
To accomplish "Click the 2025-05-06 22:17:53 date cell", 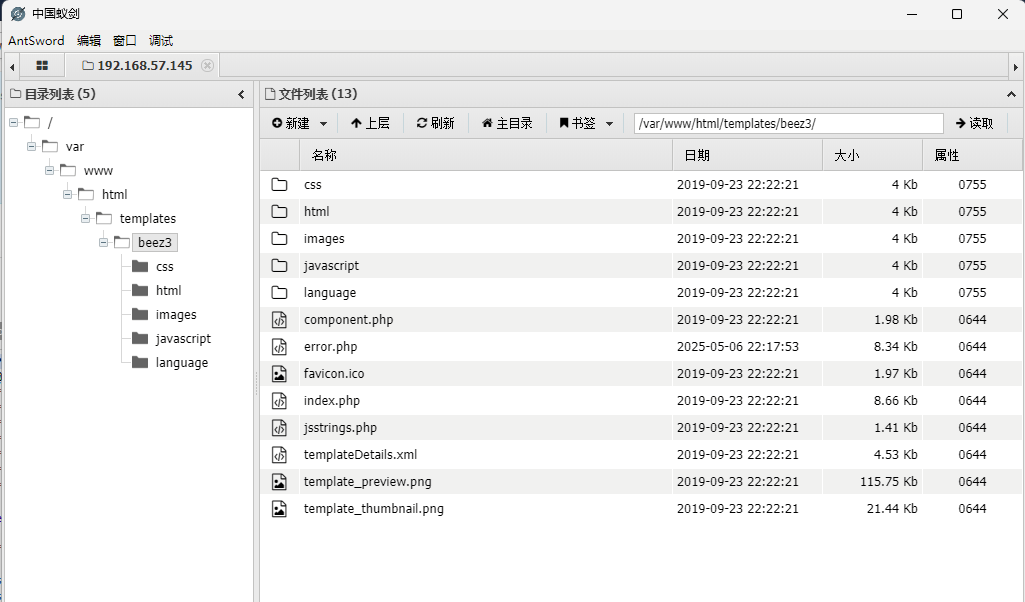I will tap(737, 346).
